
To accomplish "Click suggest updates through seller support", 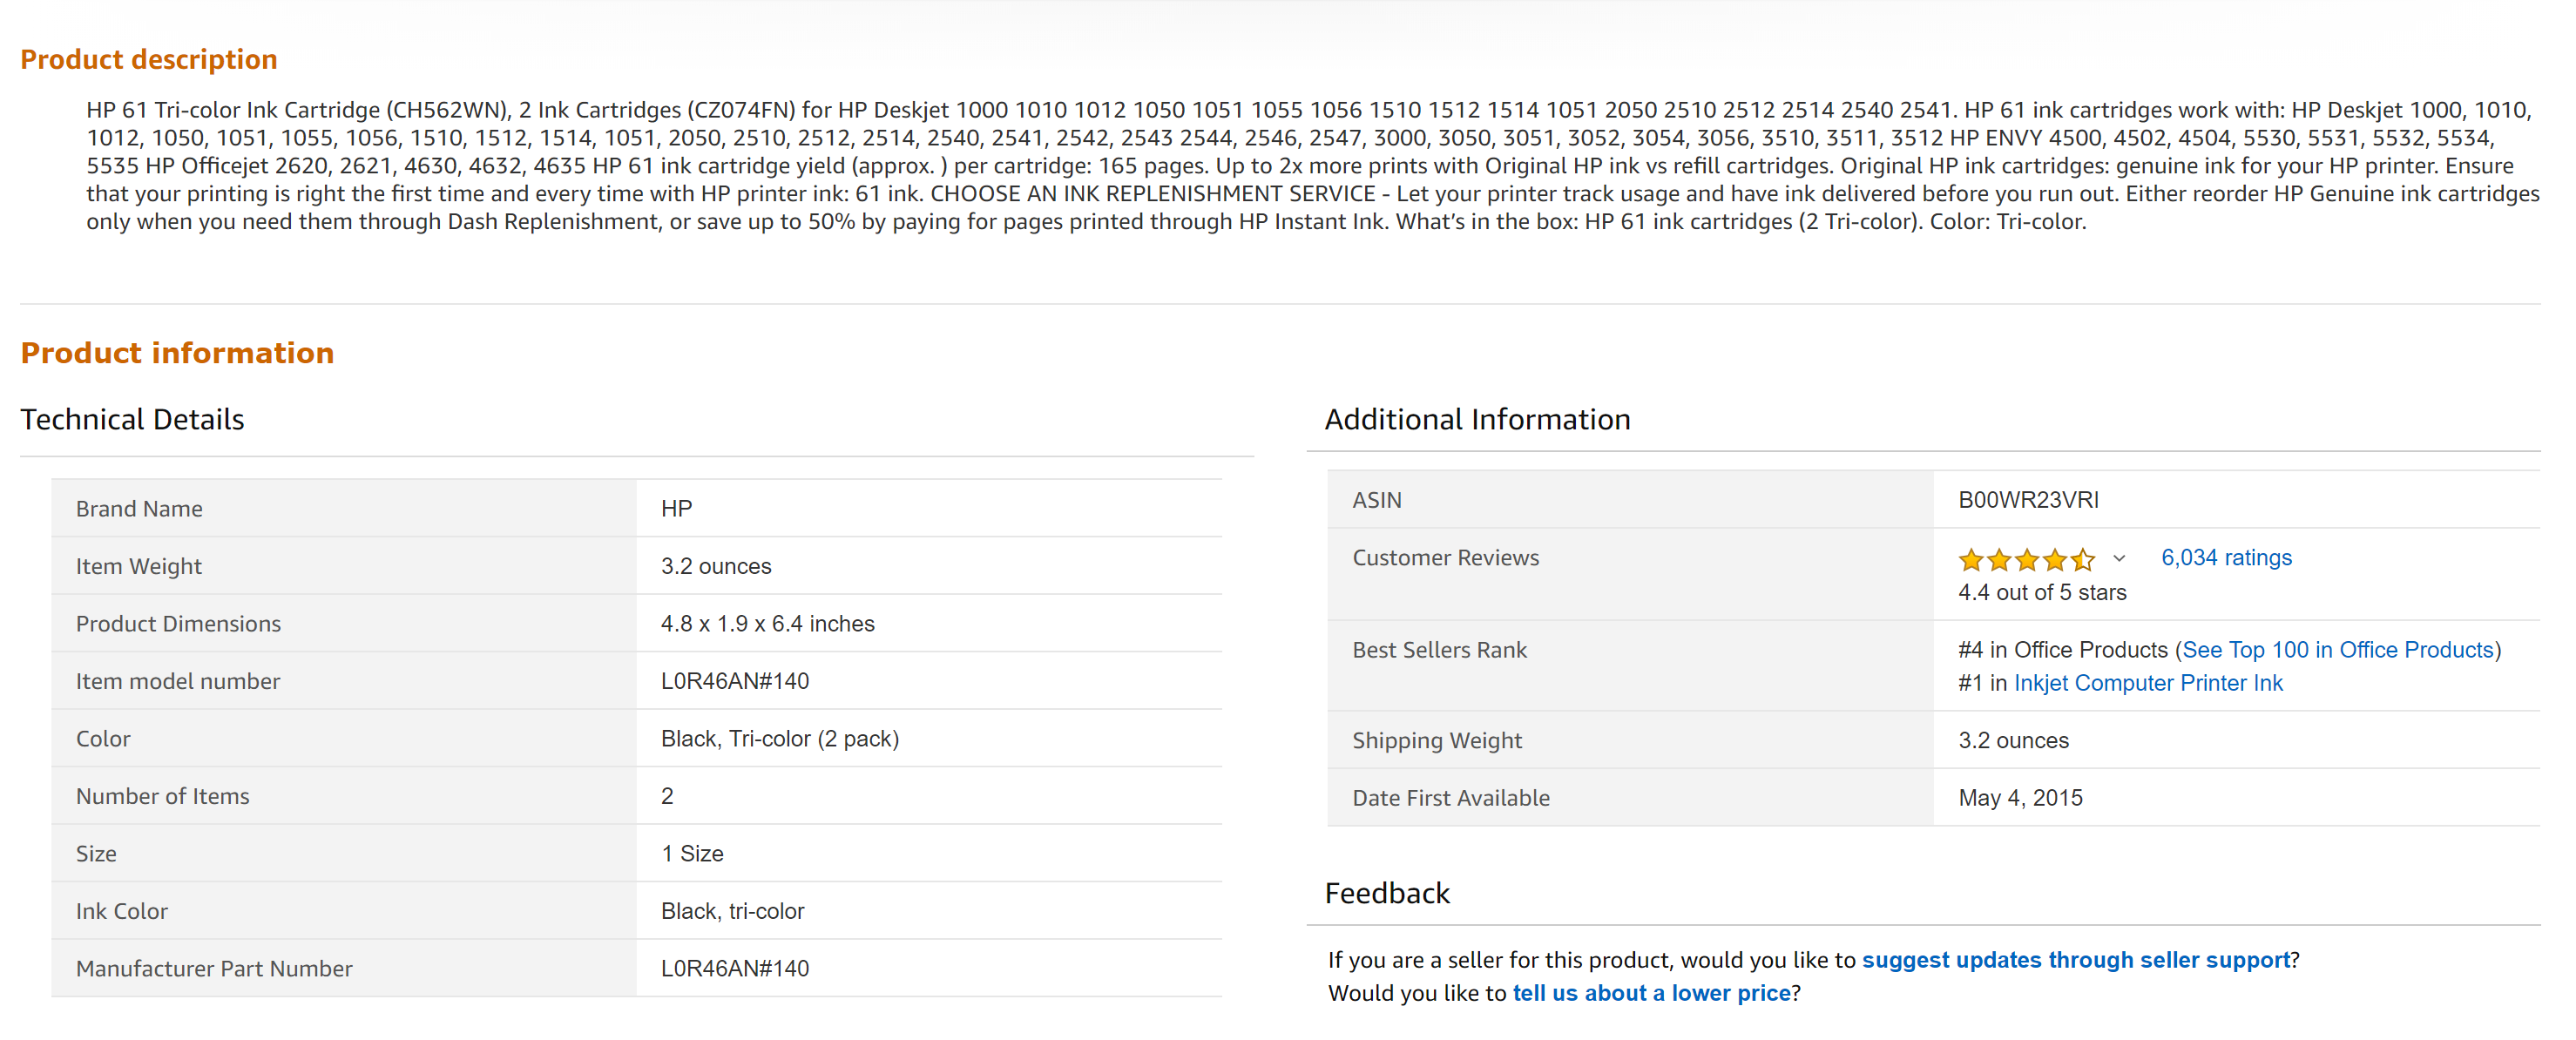I will (2075, 959).
